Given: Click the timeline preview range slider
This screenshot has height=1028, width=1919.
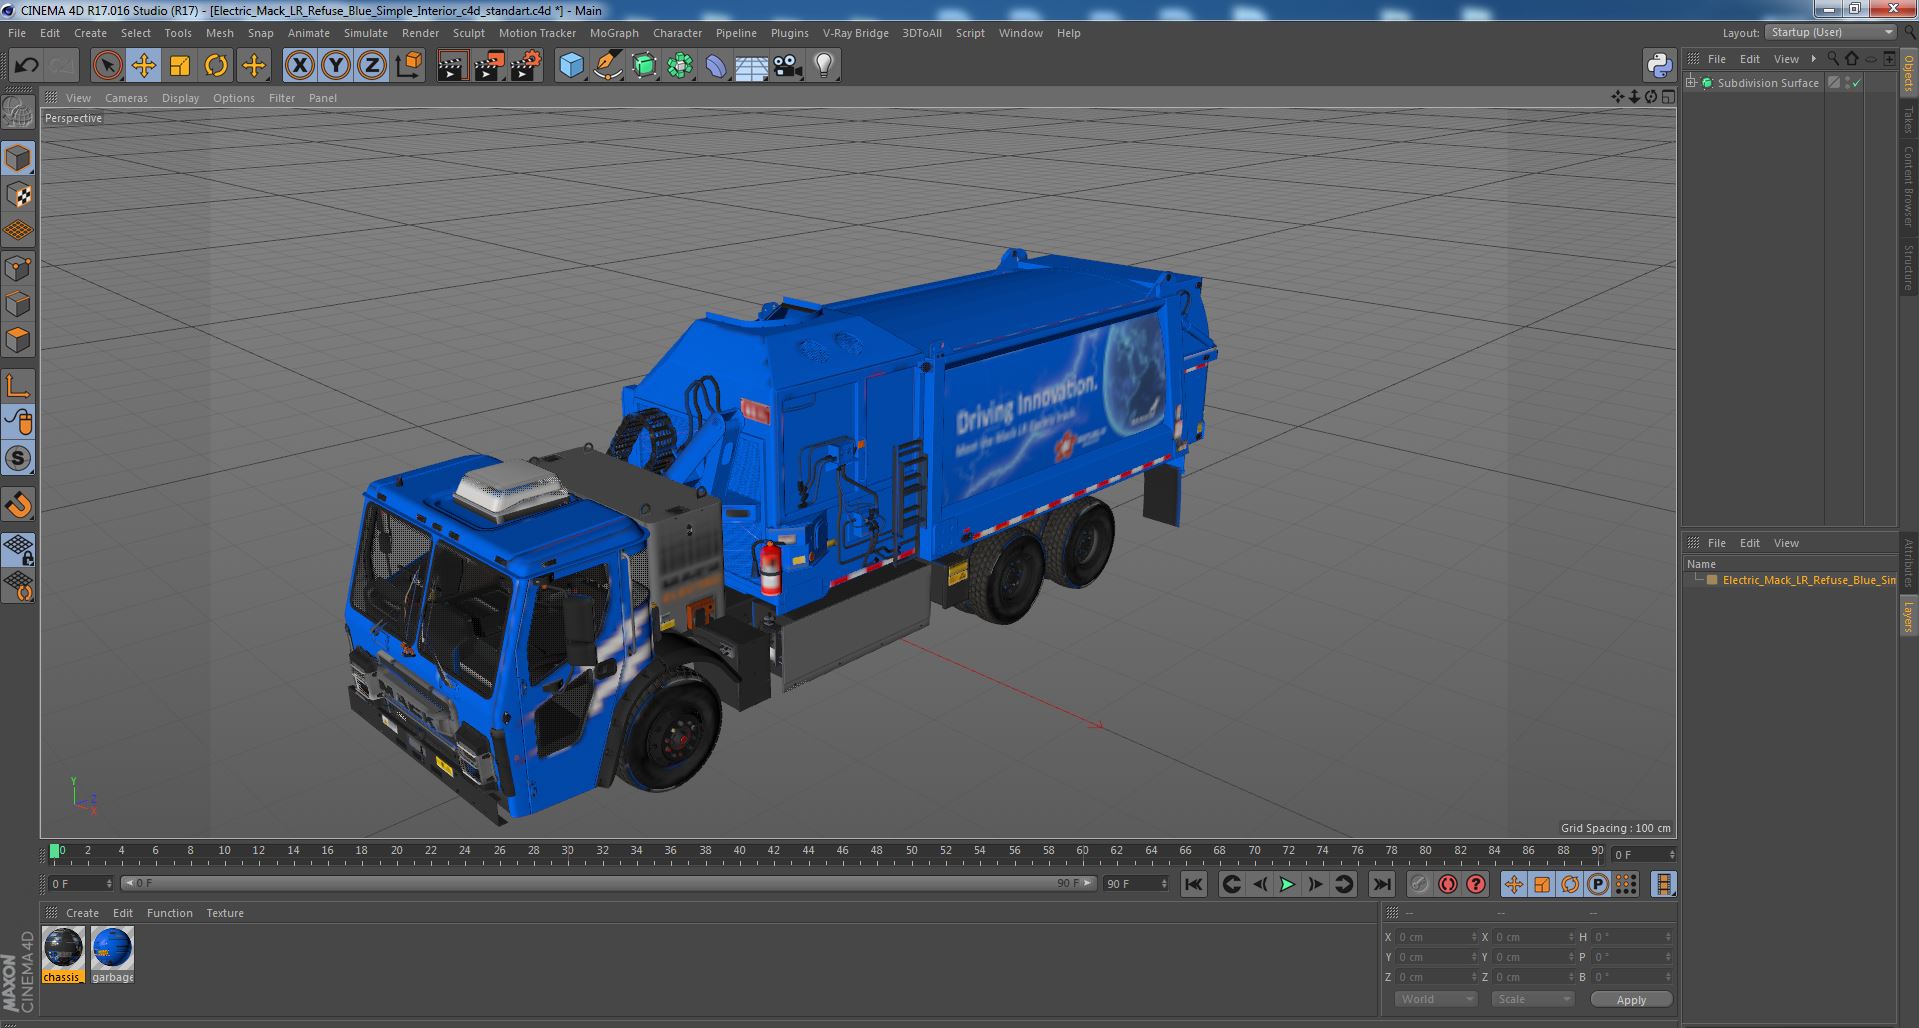Looking at the screenshot, I should coord(608,883).
